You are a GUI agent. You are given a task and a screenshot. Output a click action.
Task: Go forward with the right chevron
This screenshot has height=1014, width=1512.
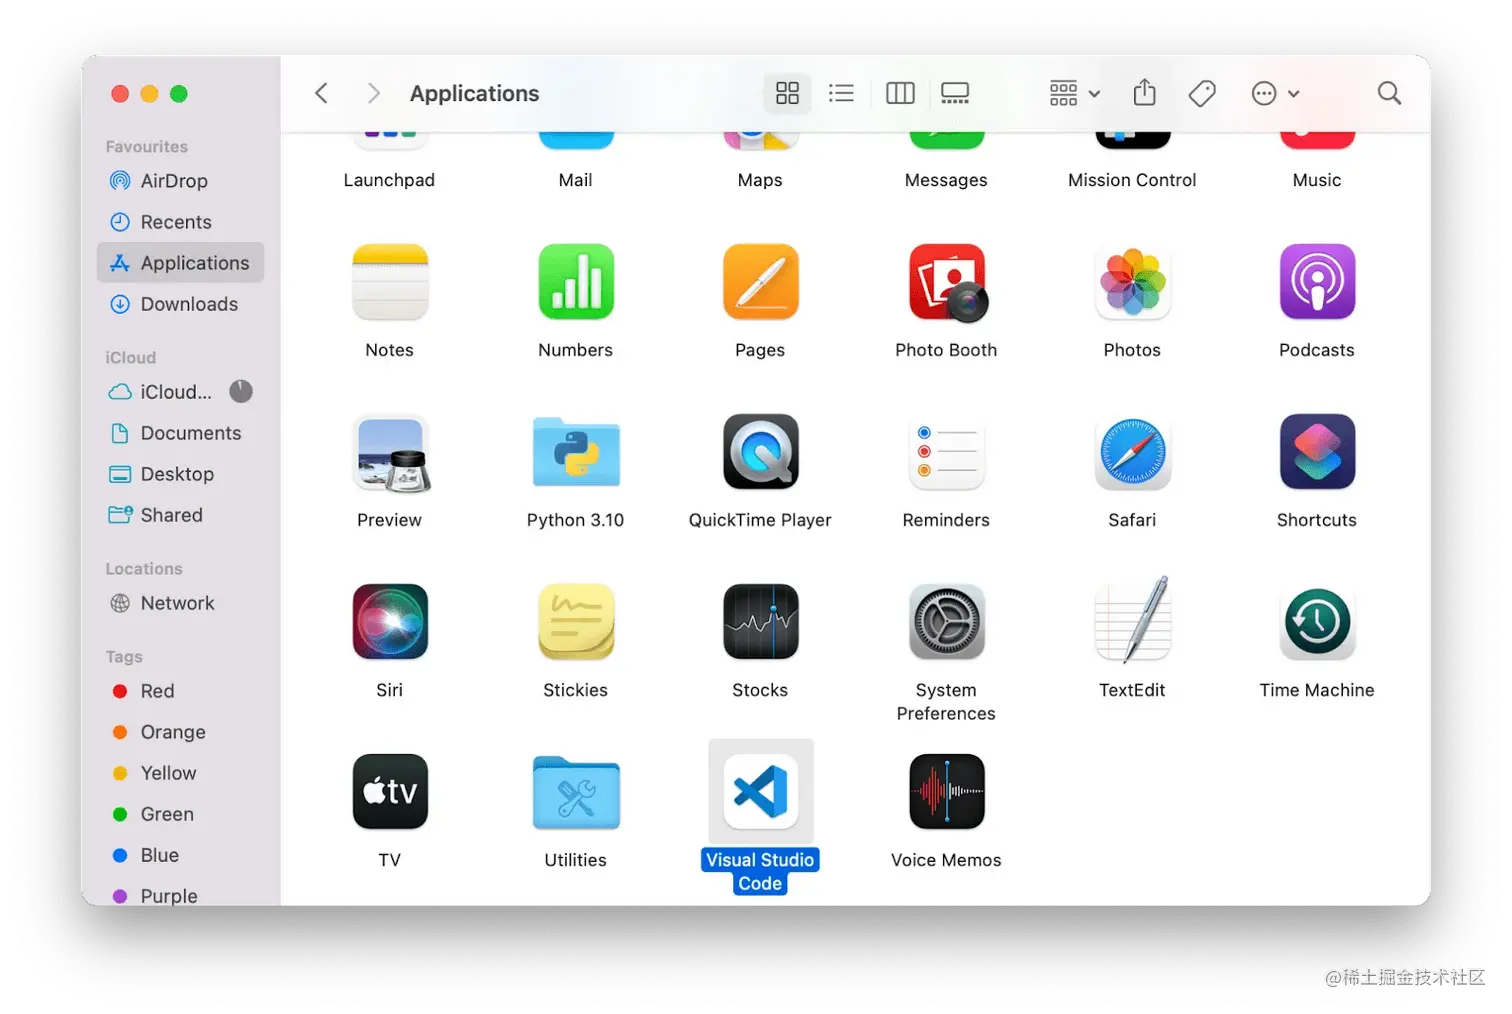pyautogui.click(x=374, y=93)
